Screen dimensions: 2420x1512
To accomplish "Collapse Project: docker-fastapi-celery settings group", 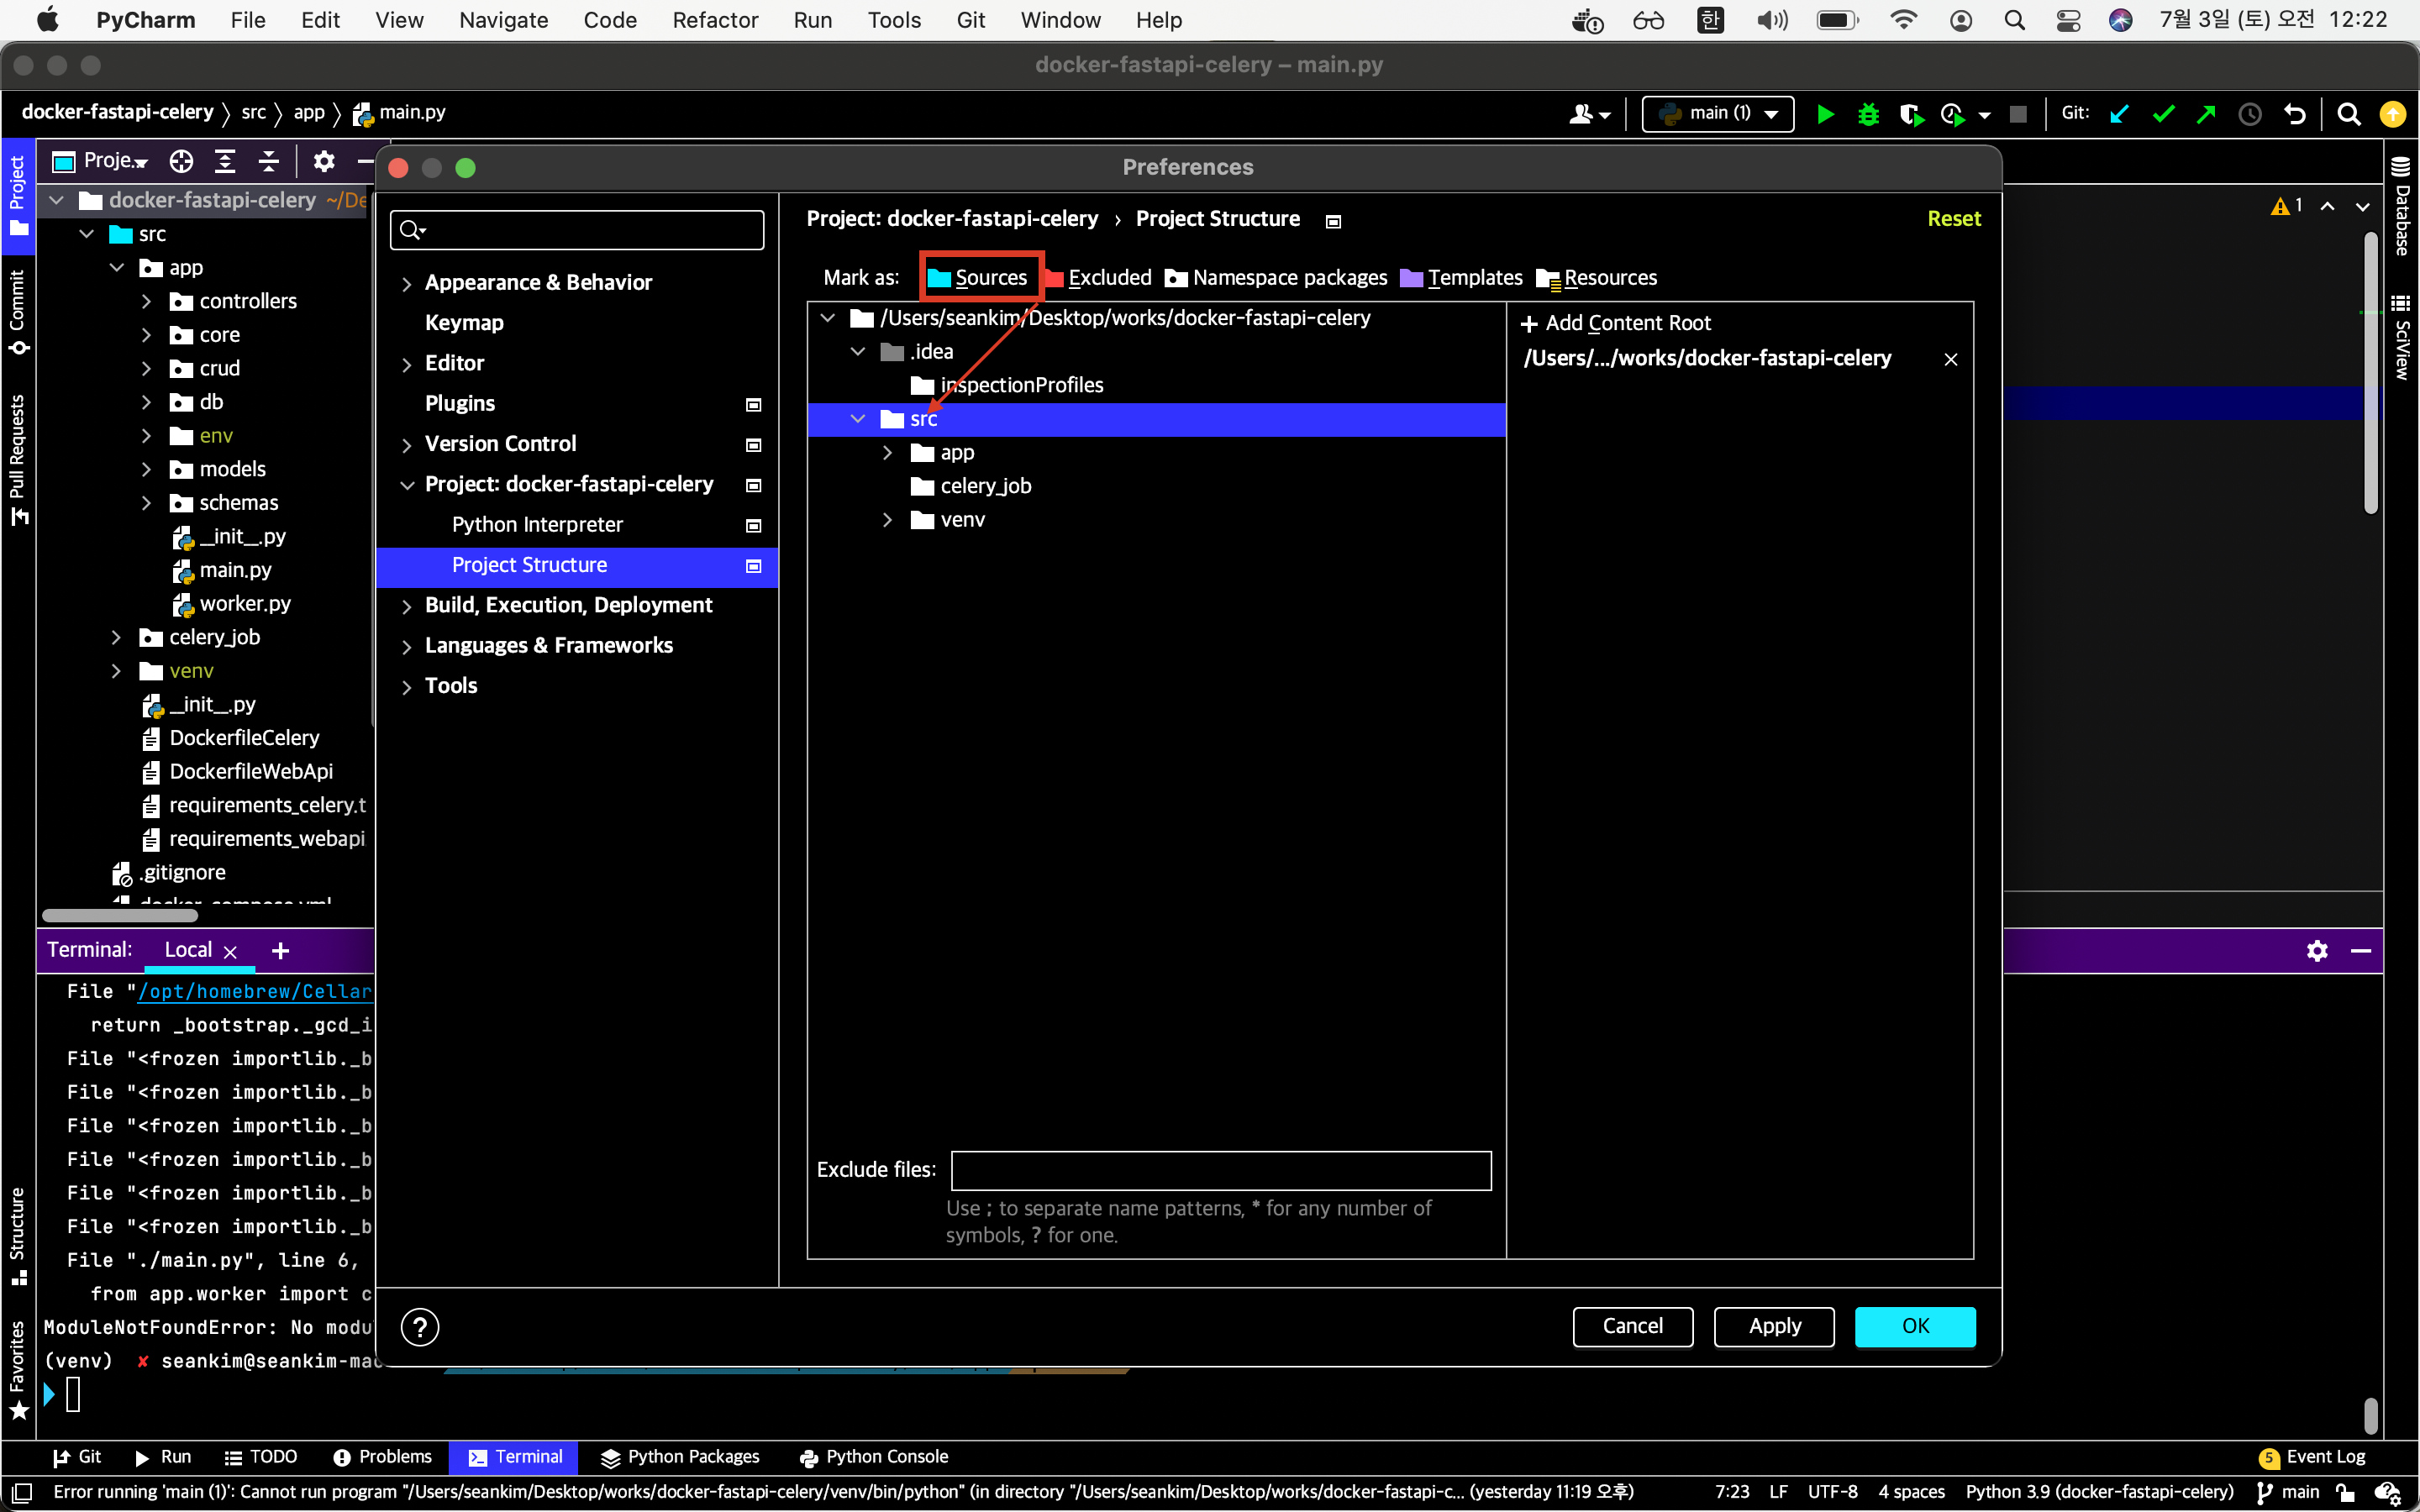I will point(406,485).
